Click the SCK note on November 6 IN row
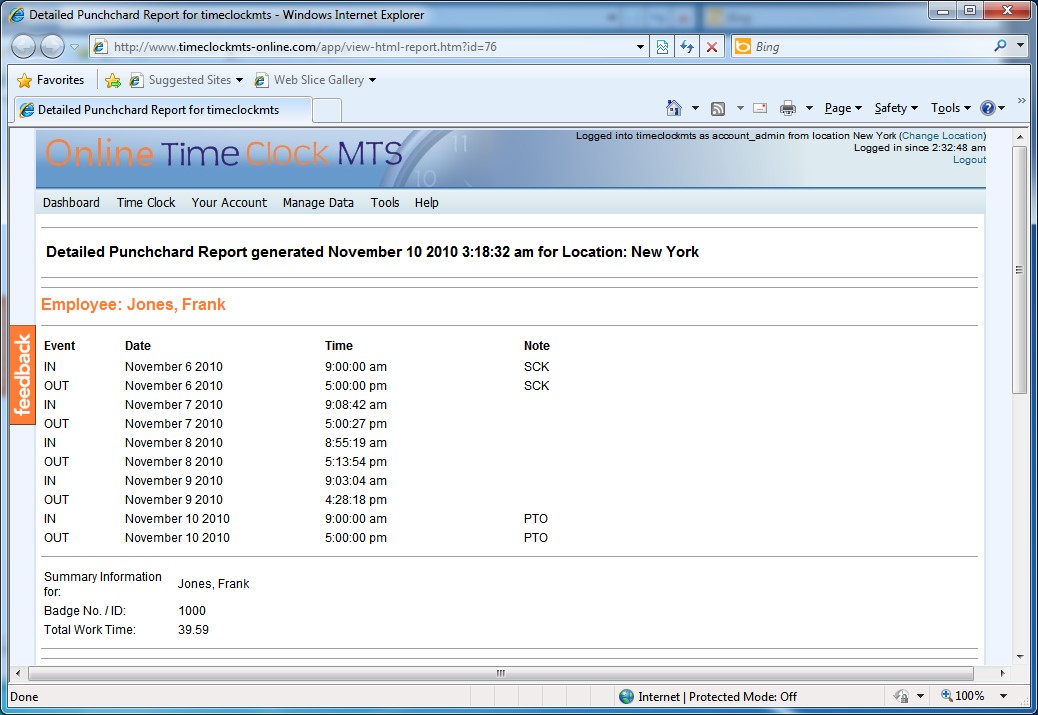This screenshot has width=1038, height=715. [536, 367]
